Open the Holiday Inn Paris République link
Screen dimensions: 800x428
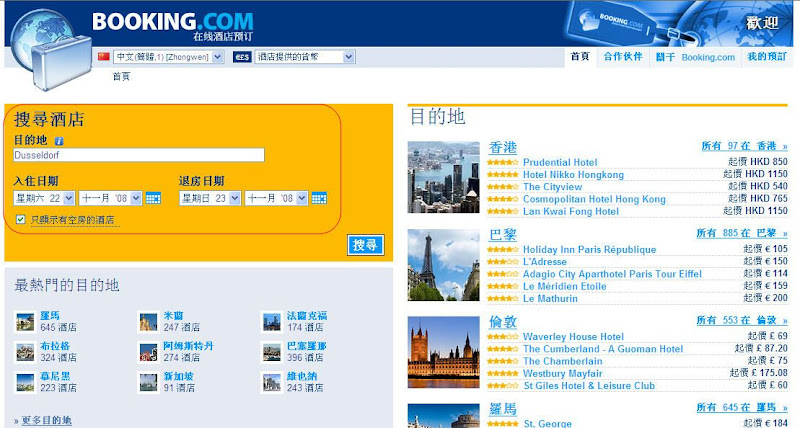[x=590, y=249]
